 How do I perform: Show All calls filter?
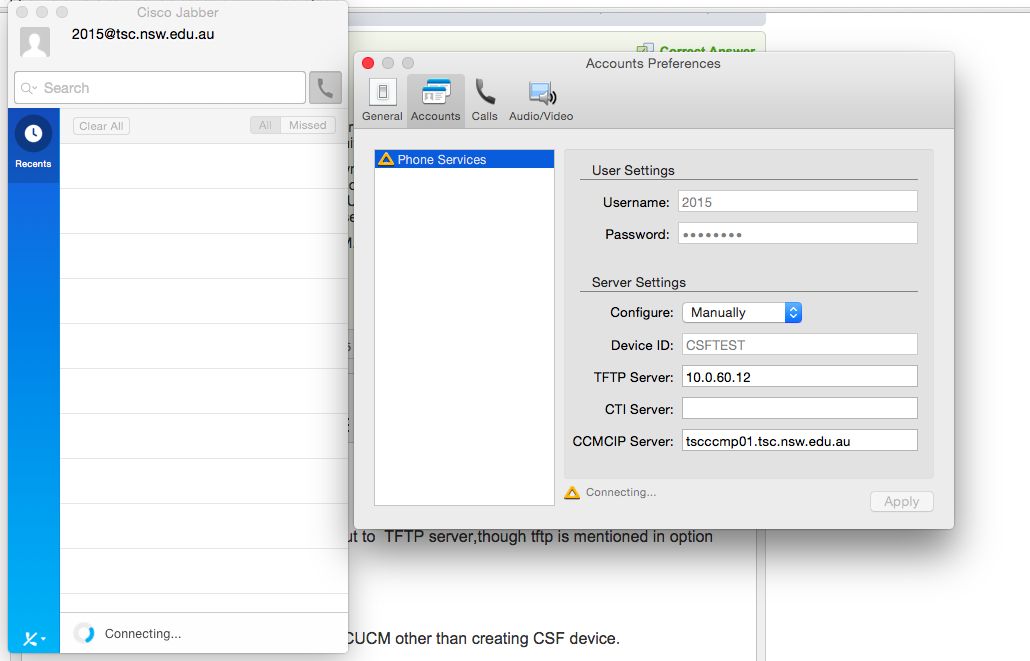265,125
